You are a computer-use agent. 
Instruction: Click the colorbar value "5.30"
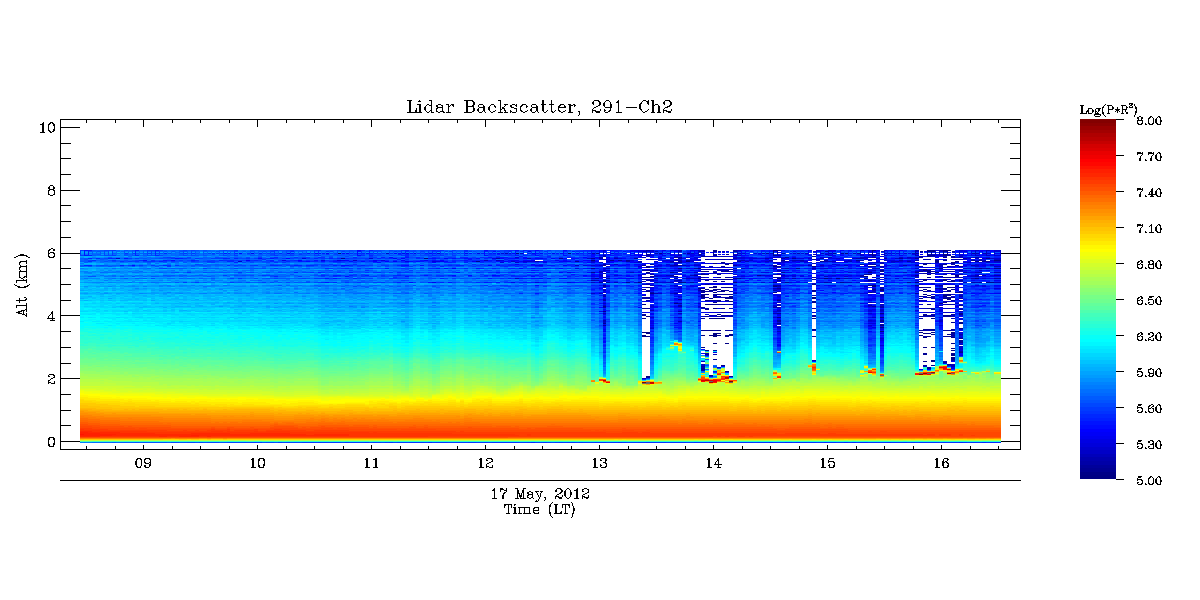coord(1149,445)
